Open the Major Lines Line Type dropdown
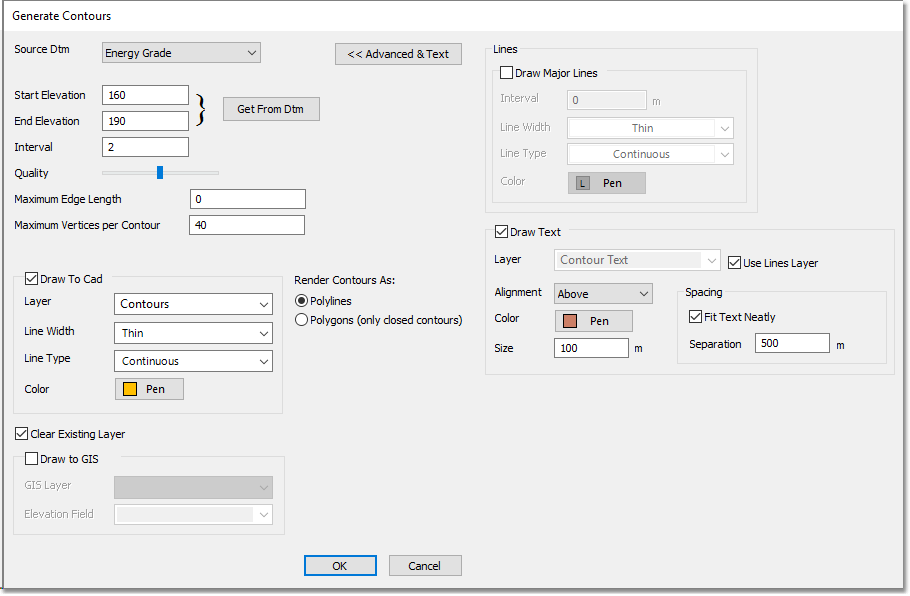Screen dimensions: 910x596 coord(650,154)
